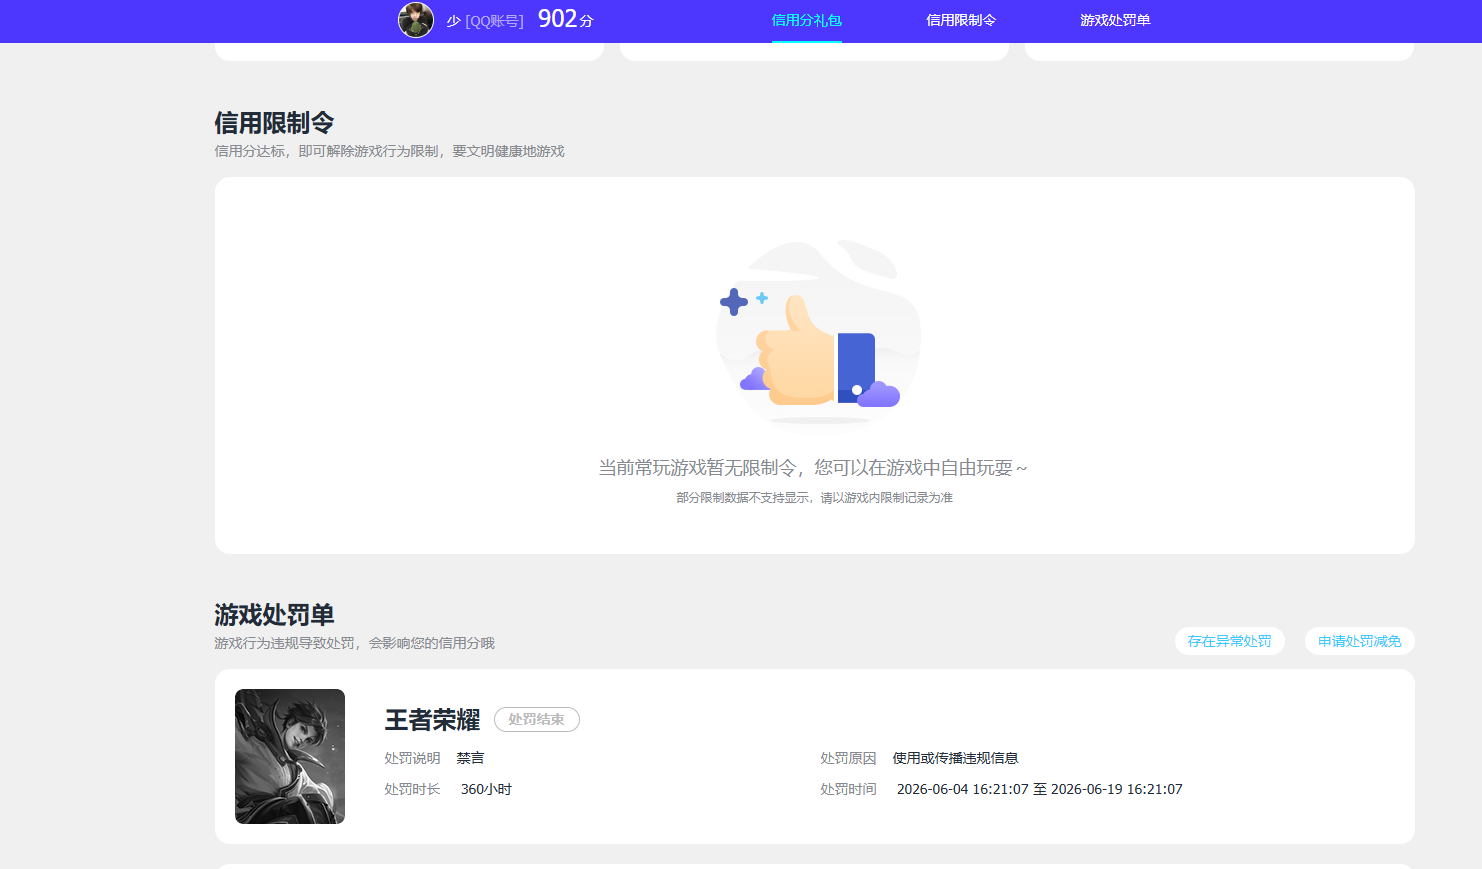Click 申请处罚减免 button
This screenshot has height=869, width=1482.
1359,641
